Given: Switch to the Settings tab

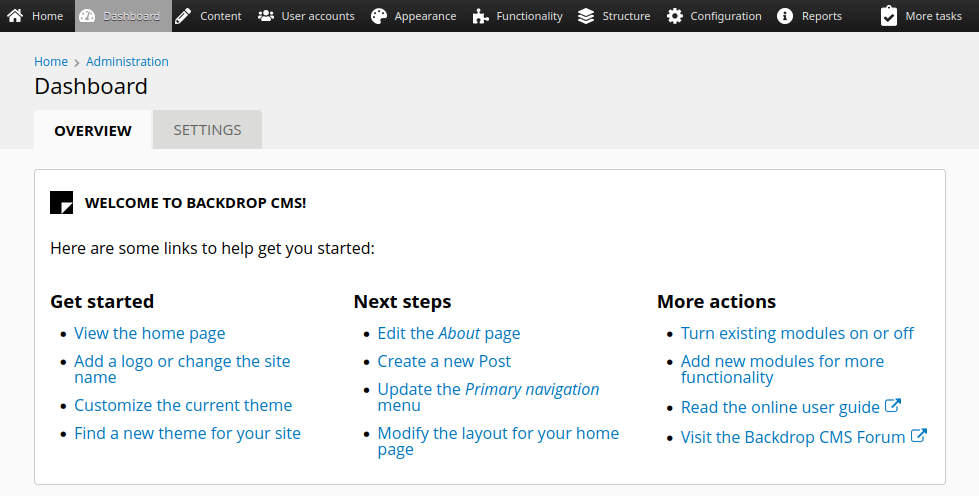Looking at the screenshot, I should (207, 130).
